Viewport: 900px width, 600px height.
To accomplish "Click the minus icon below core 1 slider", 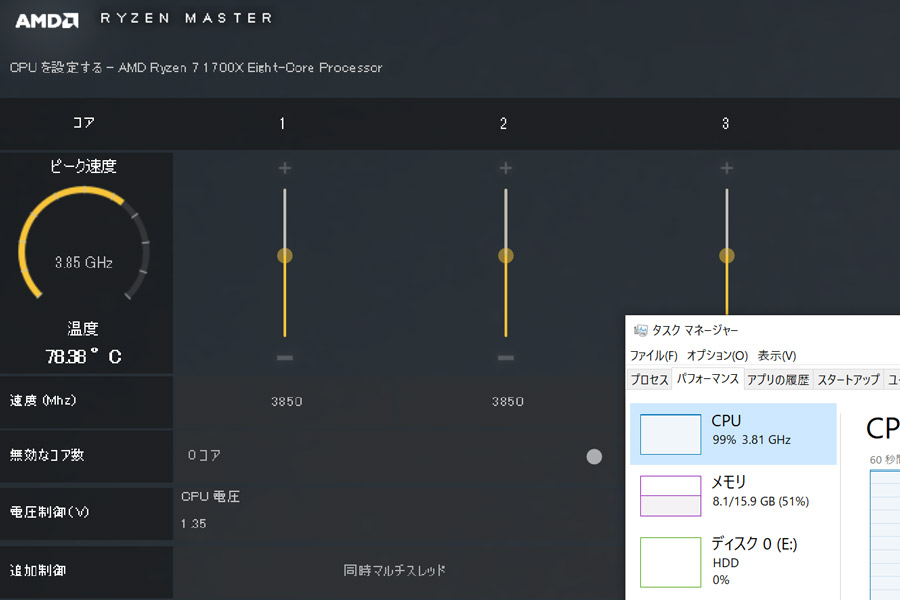I will click(x=285, y=358).
